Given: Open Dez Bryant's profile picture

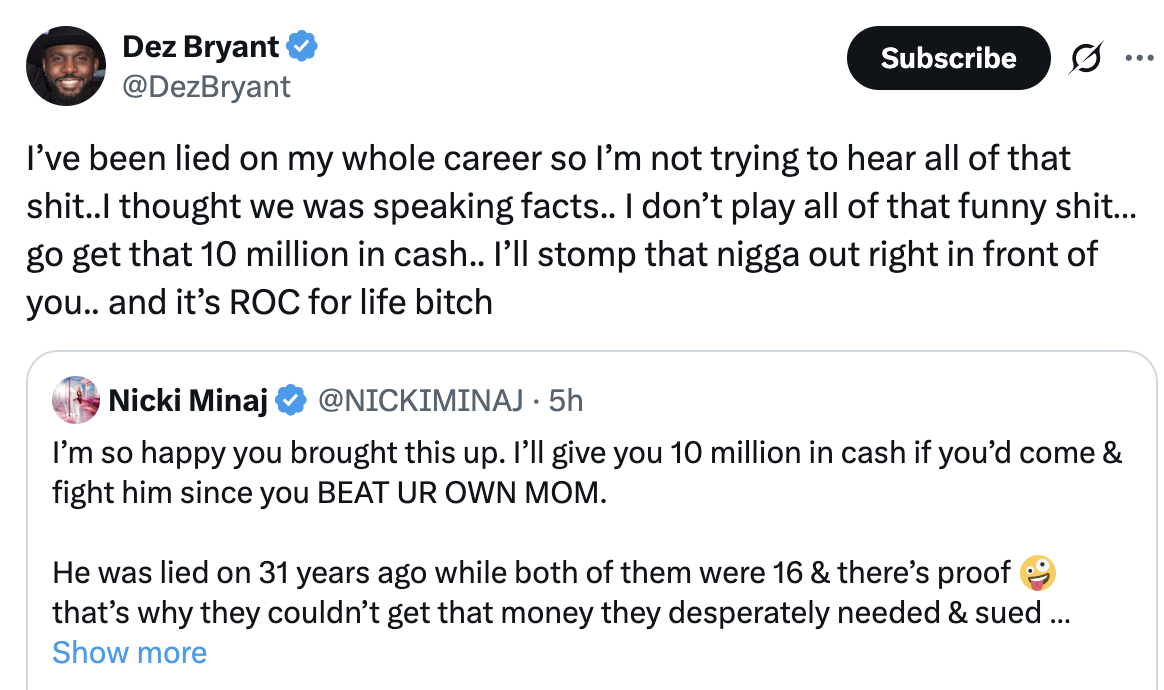Looking at the screenshot, I should [66, 66].
